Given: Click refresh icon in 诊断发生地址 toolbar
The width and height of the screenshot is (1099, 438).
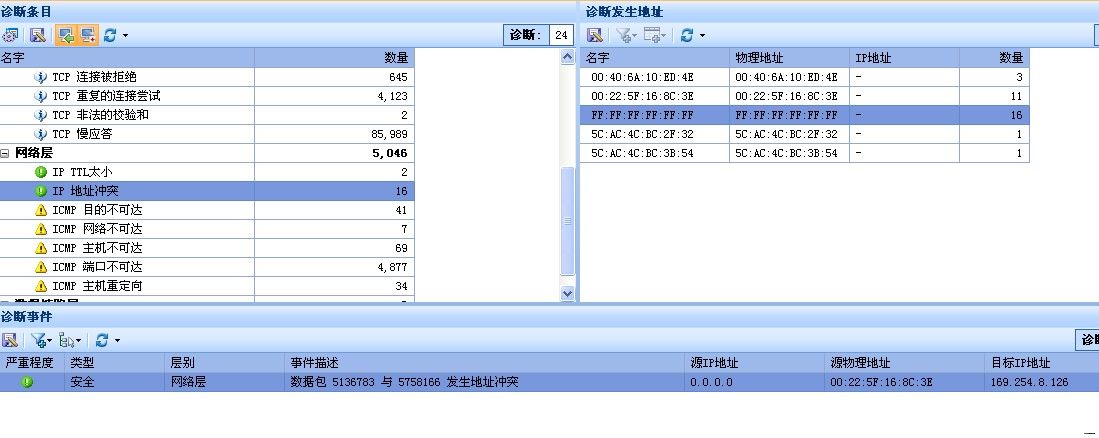Looking at the screenshot, I should click(687, 35).
